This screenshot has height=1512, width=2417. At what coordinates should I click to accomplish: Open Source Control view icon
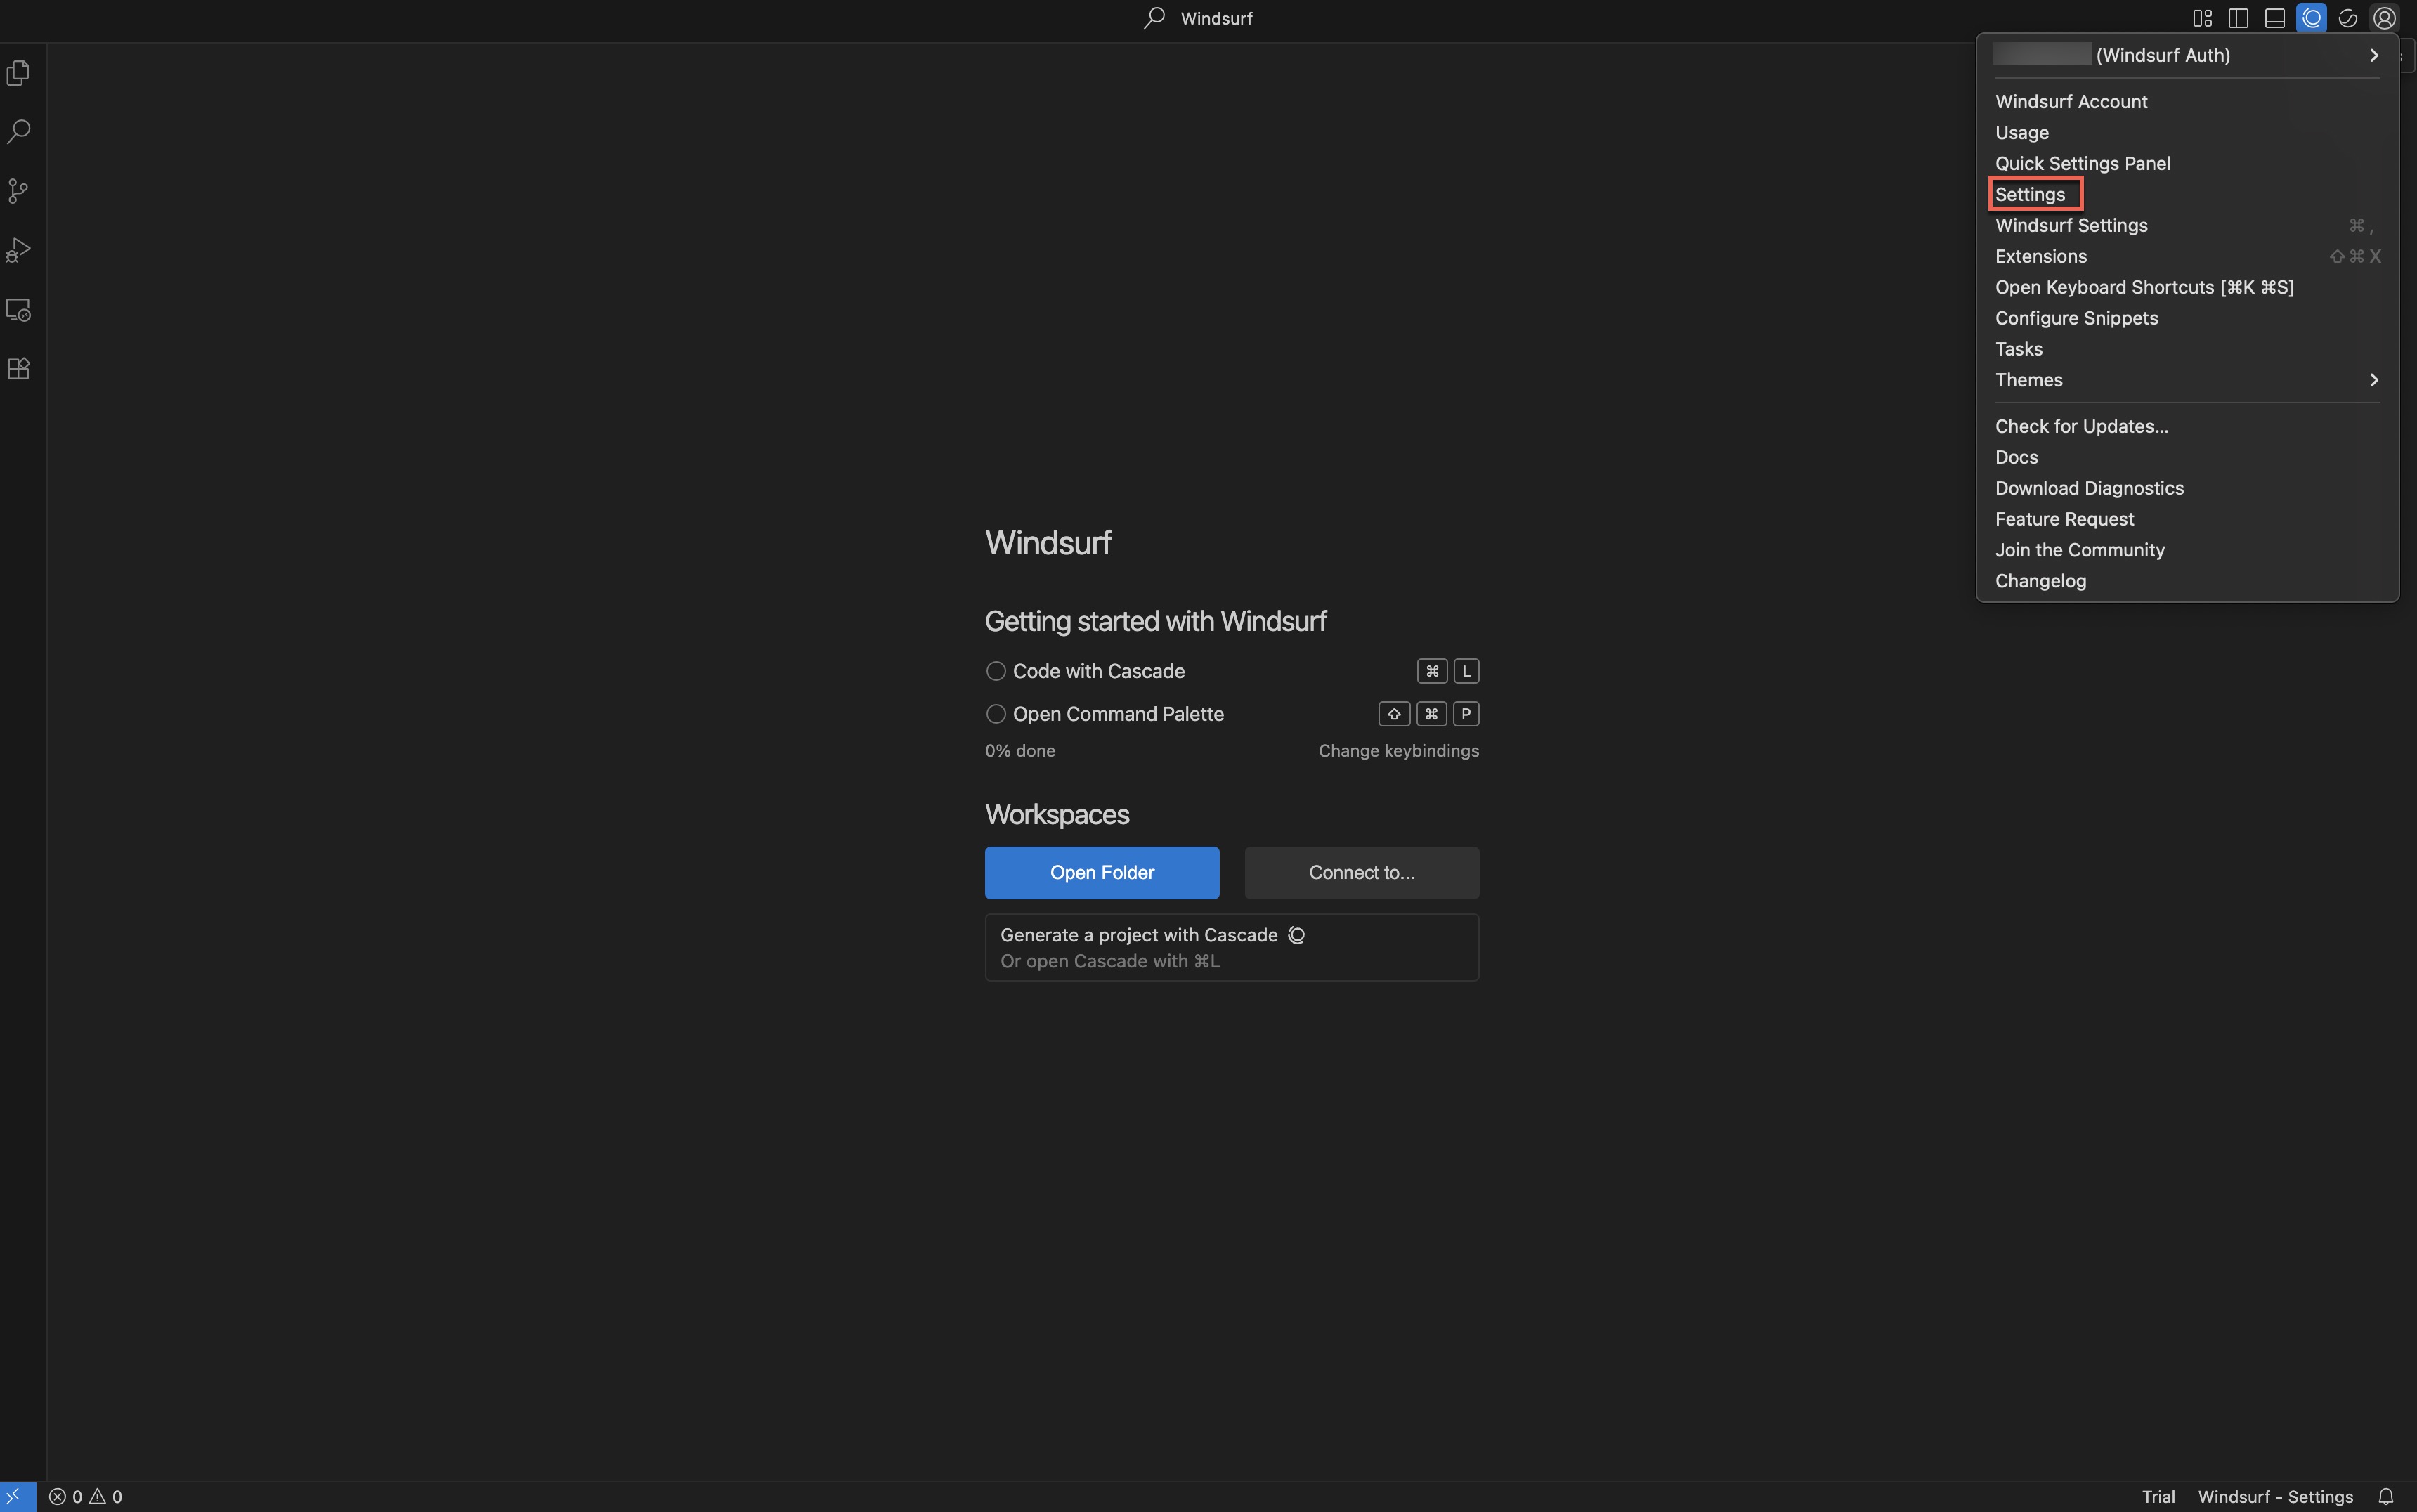point(19,191)
